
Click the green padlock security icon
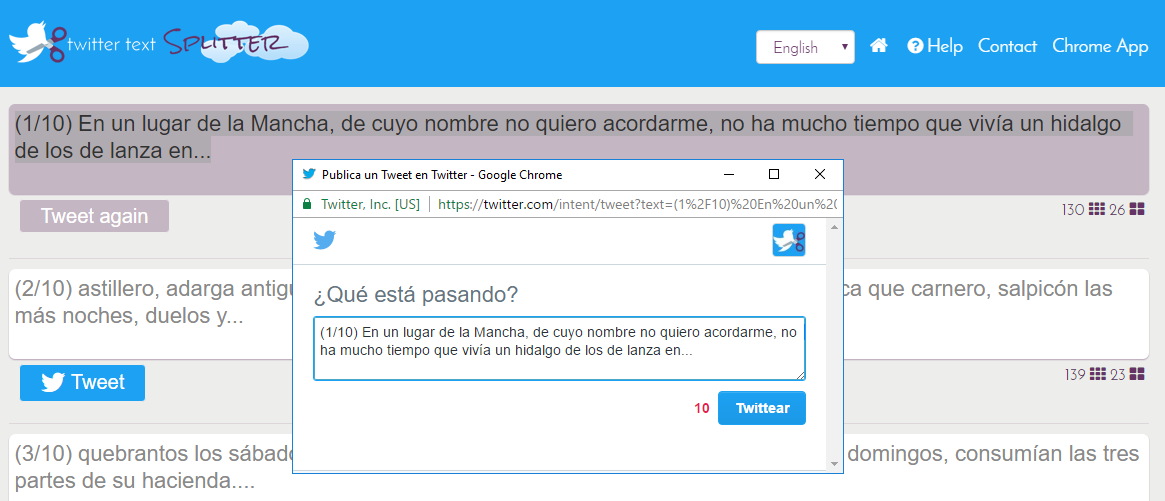tap(306, 204)
